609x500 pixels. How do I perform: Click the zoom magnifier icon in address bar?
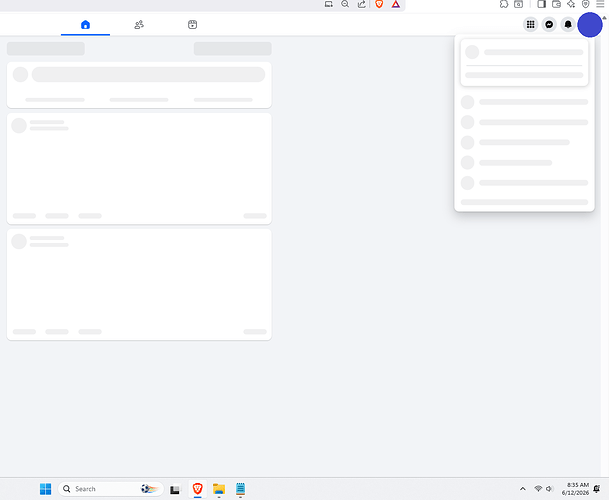[345, 4]
